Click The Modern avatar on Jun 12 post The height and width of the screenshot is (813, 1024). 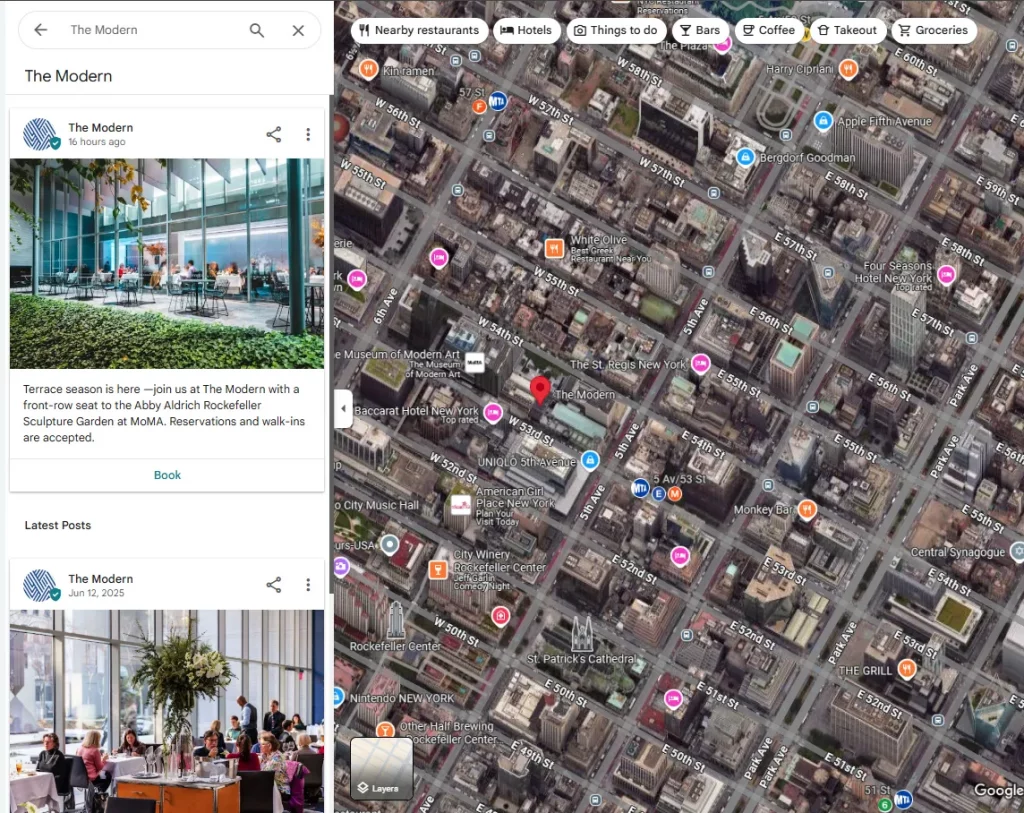click(41, 584)
